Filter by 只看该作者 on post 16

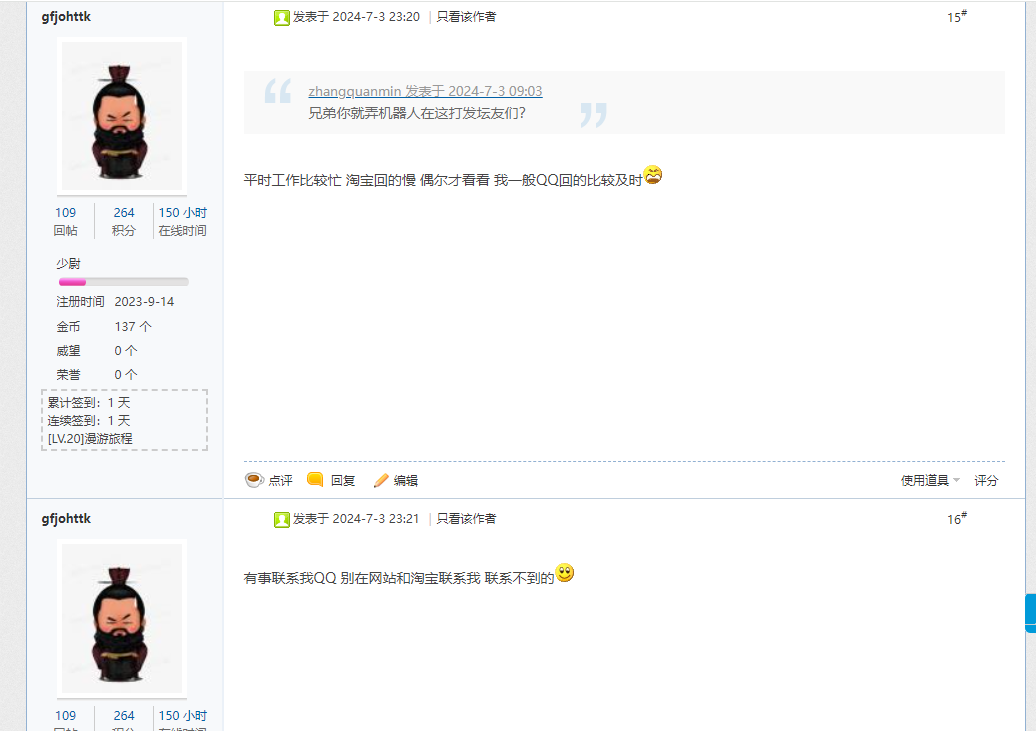(x=466, y=519)
